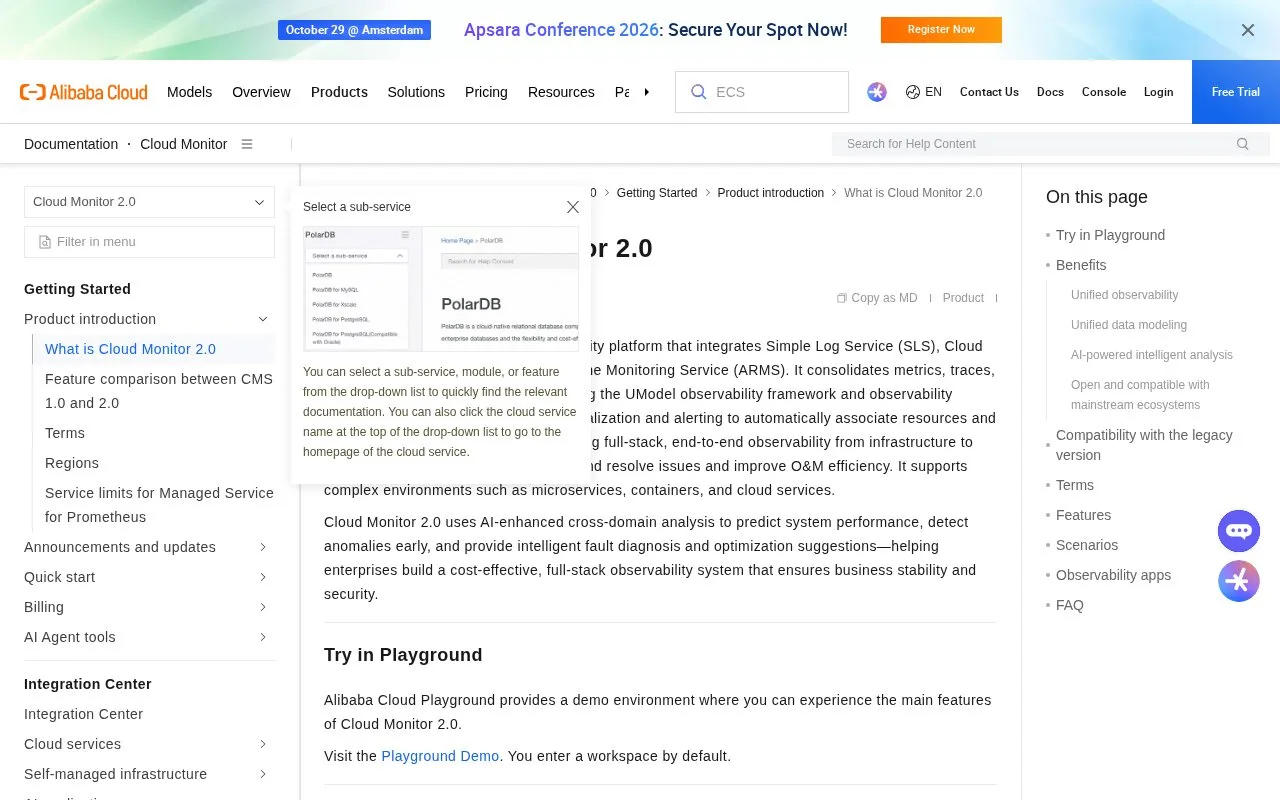1280x800 pixels.
Task: Click the Filter in menu field
Action: (x=149, y=242)
